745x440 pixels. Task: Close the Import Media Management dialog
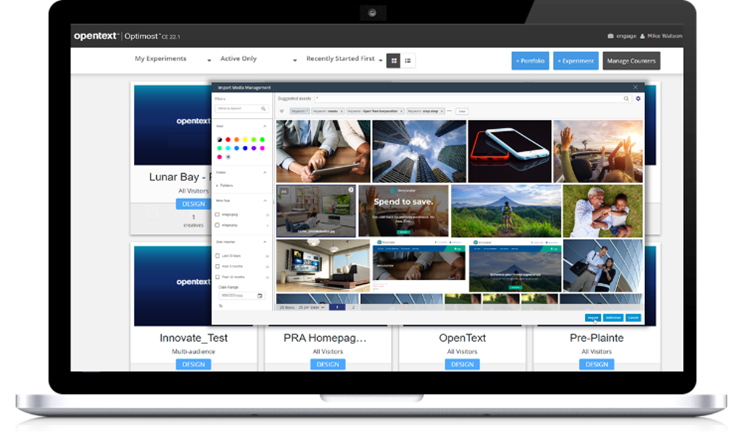click(635, 87)
